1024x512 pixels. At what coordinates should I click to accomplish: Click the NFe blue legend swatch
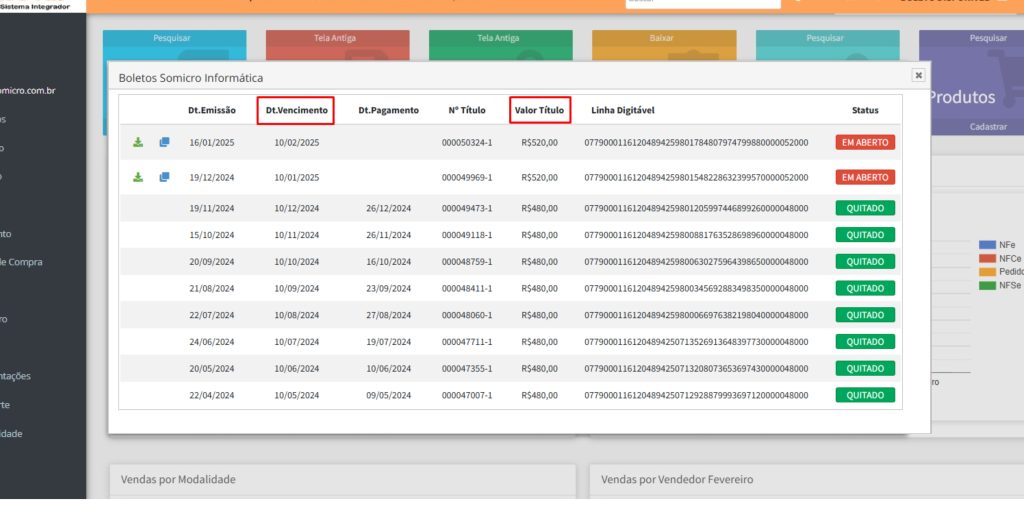click(x=987, y=245)
